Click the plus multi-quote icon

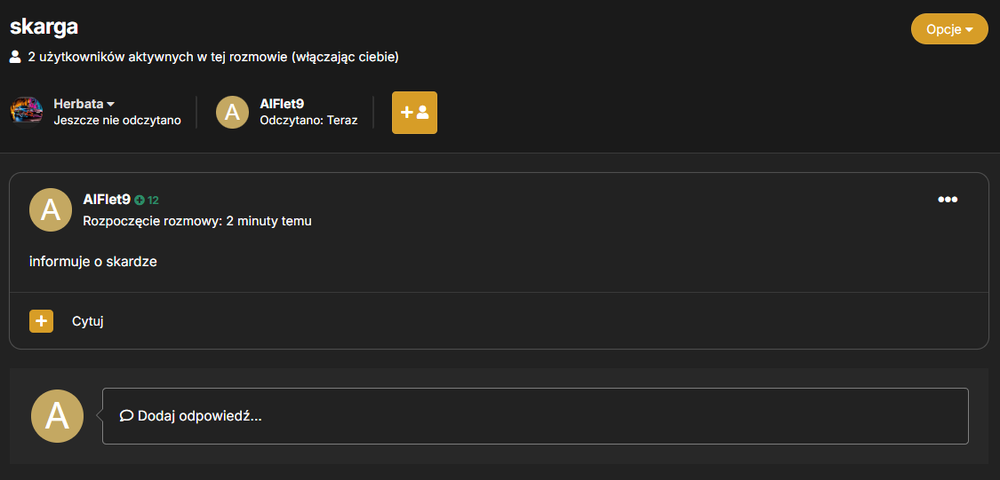coord(41,321)
